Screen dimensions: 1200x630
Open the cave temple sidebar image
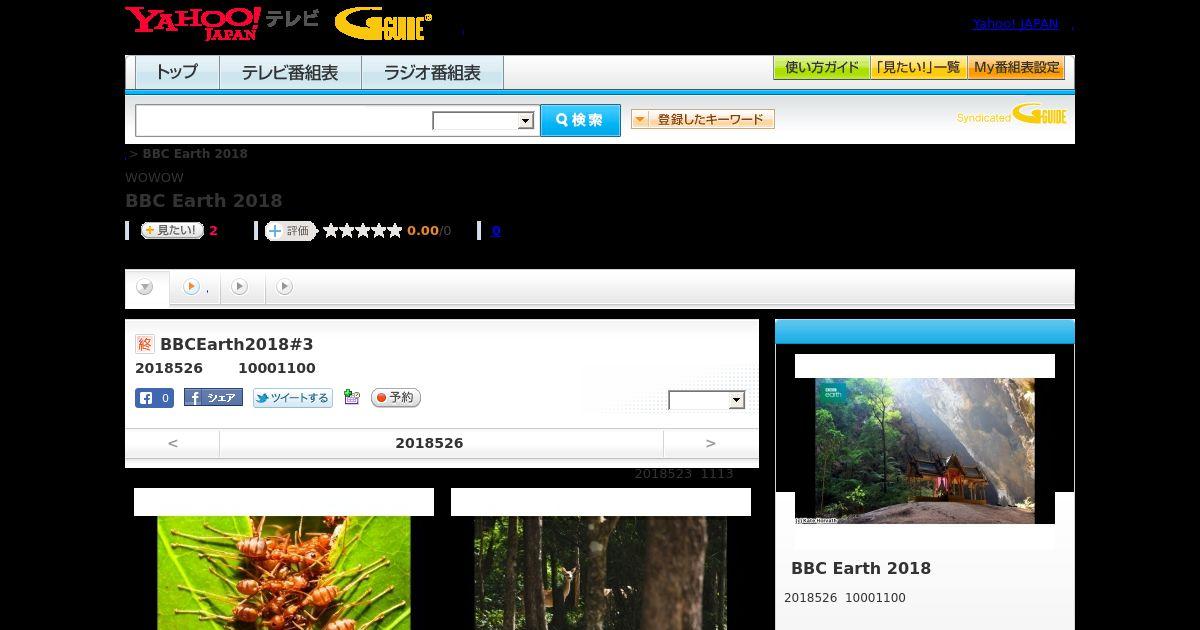point(925,451)
